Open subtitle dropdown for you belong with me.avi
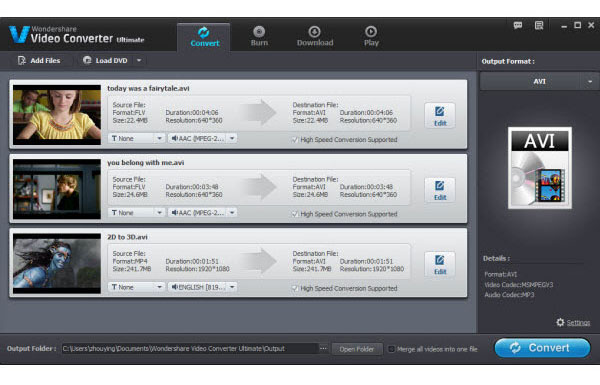The width and height of the screenshot is (600, 385). click(137, 213)
